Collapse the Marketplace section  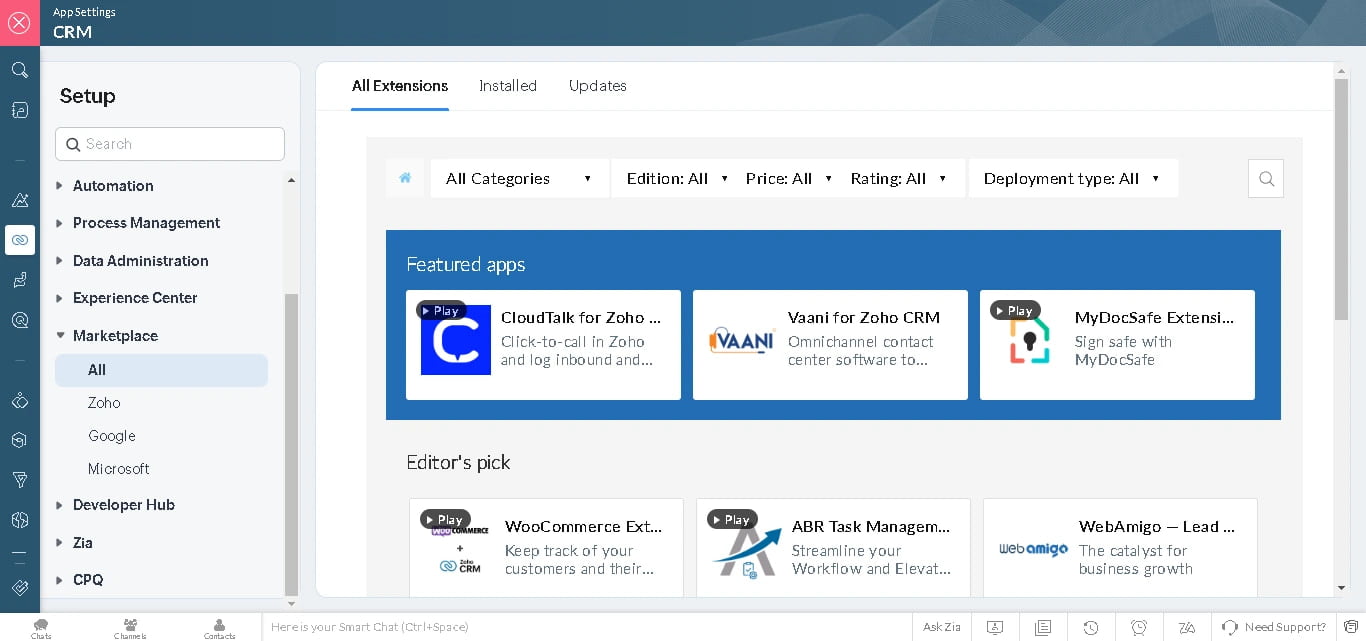coord(115,336)
